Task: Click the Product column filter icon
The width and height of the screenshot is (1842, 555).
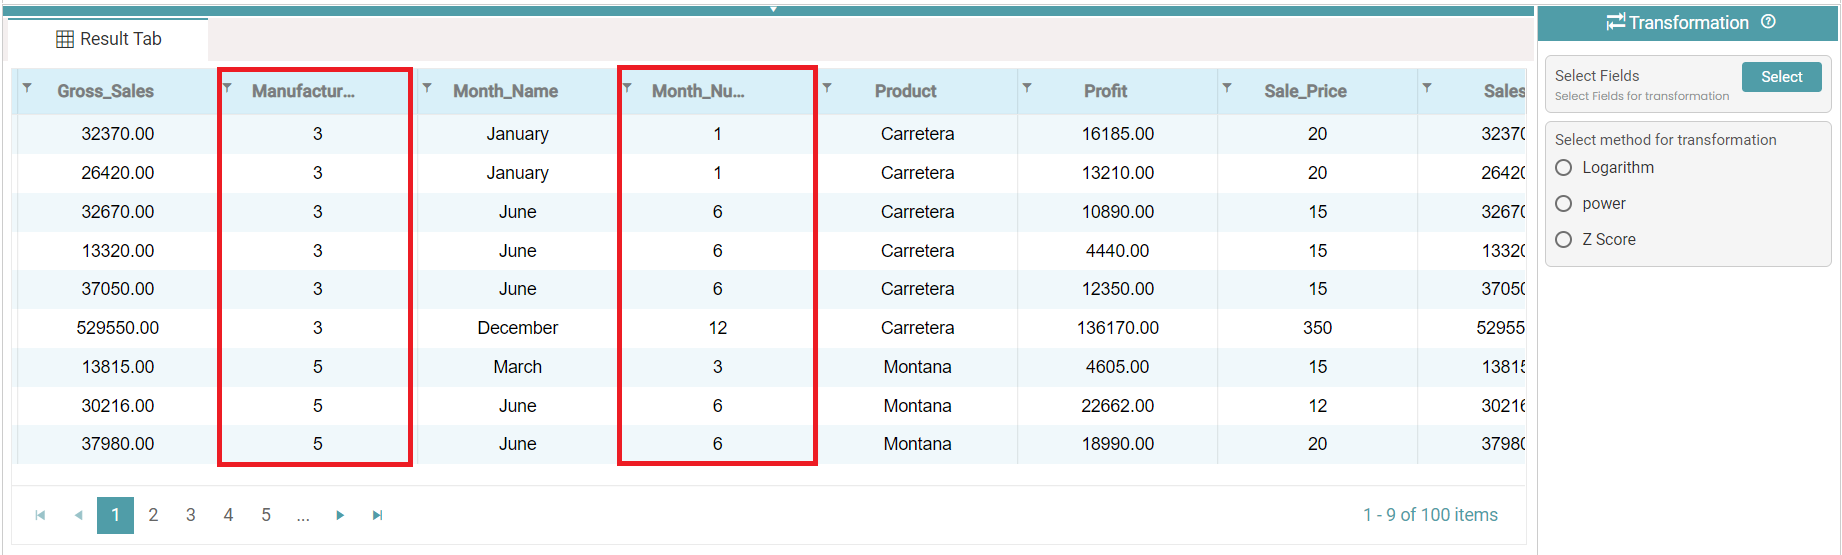Action: pos(827,88)
